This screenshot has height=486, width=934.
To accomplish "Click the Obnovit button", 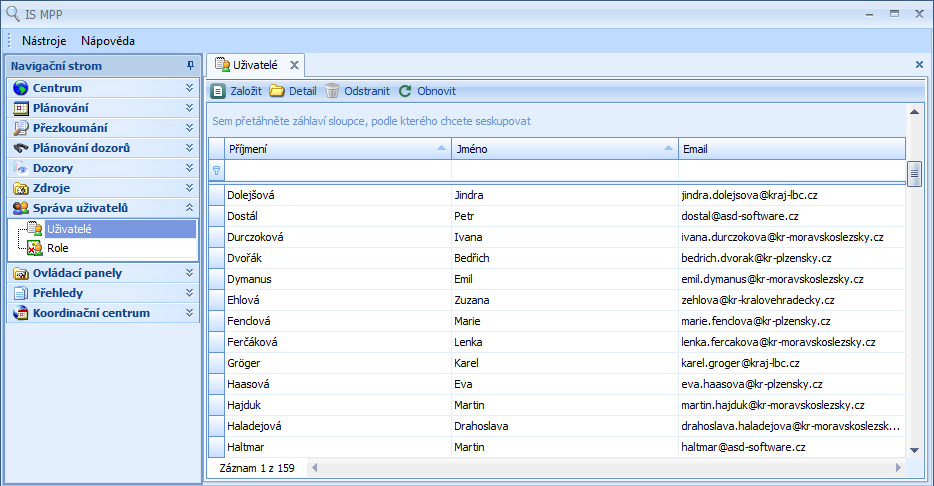I will pos(427,91).
